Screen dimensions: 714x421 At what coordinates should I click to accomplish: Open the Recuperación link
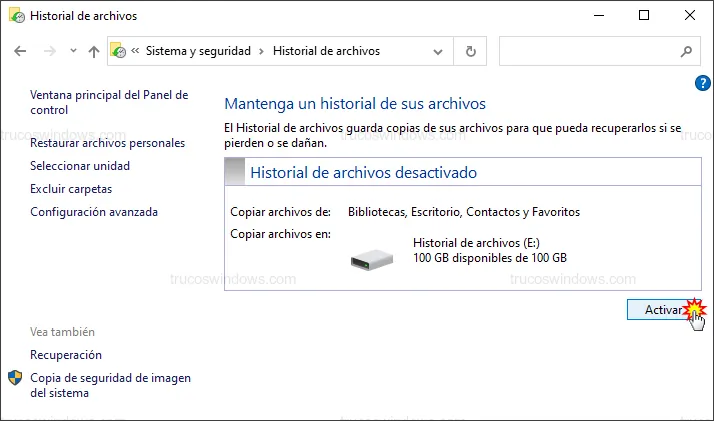click(66, 355)
